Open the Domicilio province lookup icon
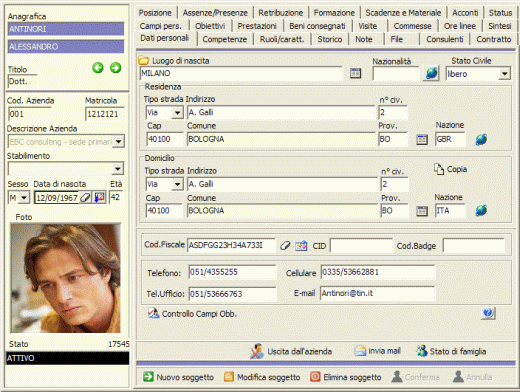520x392 pixels. (422, 211)
